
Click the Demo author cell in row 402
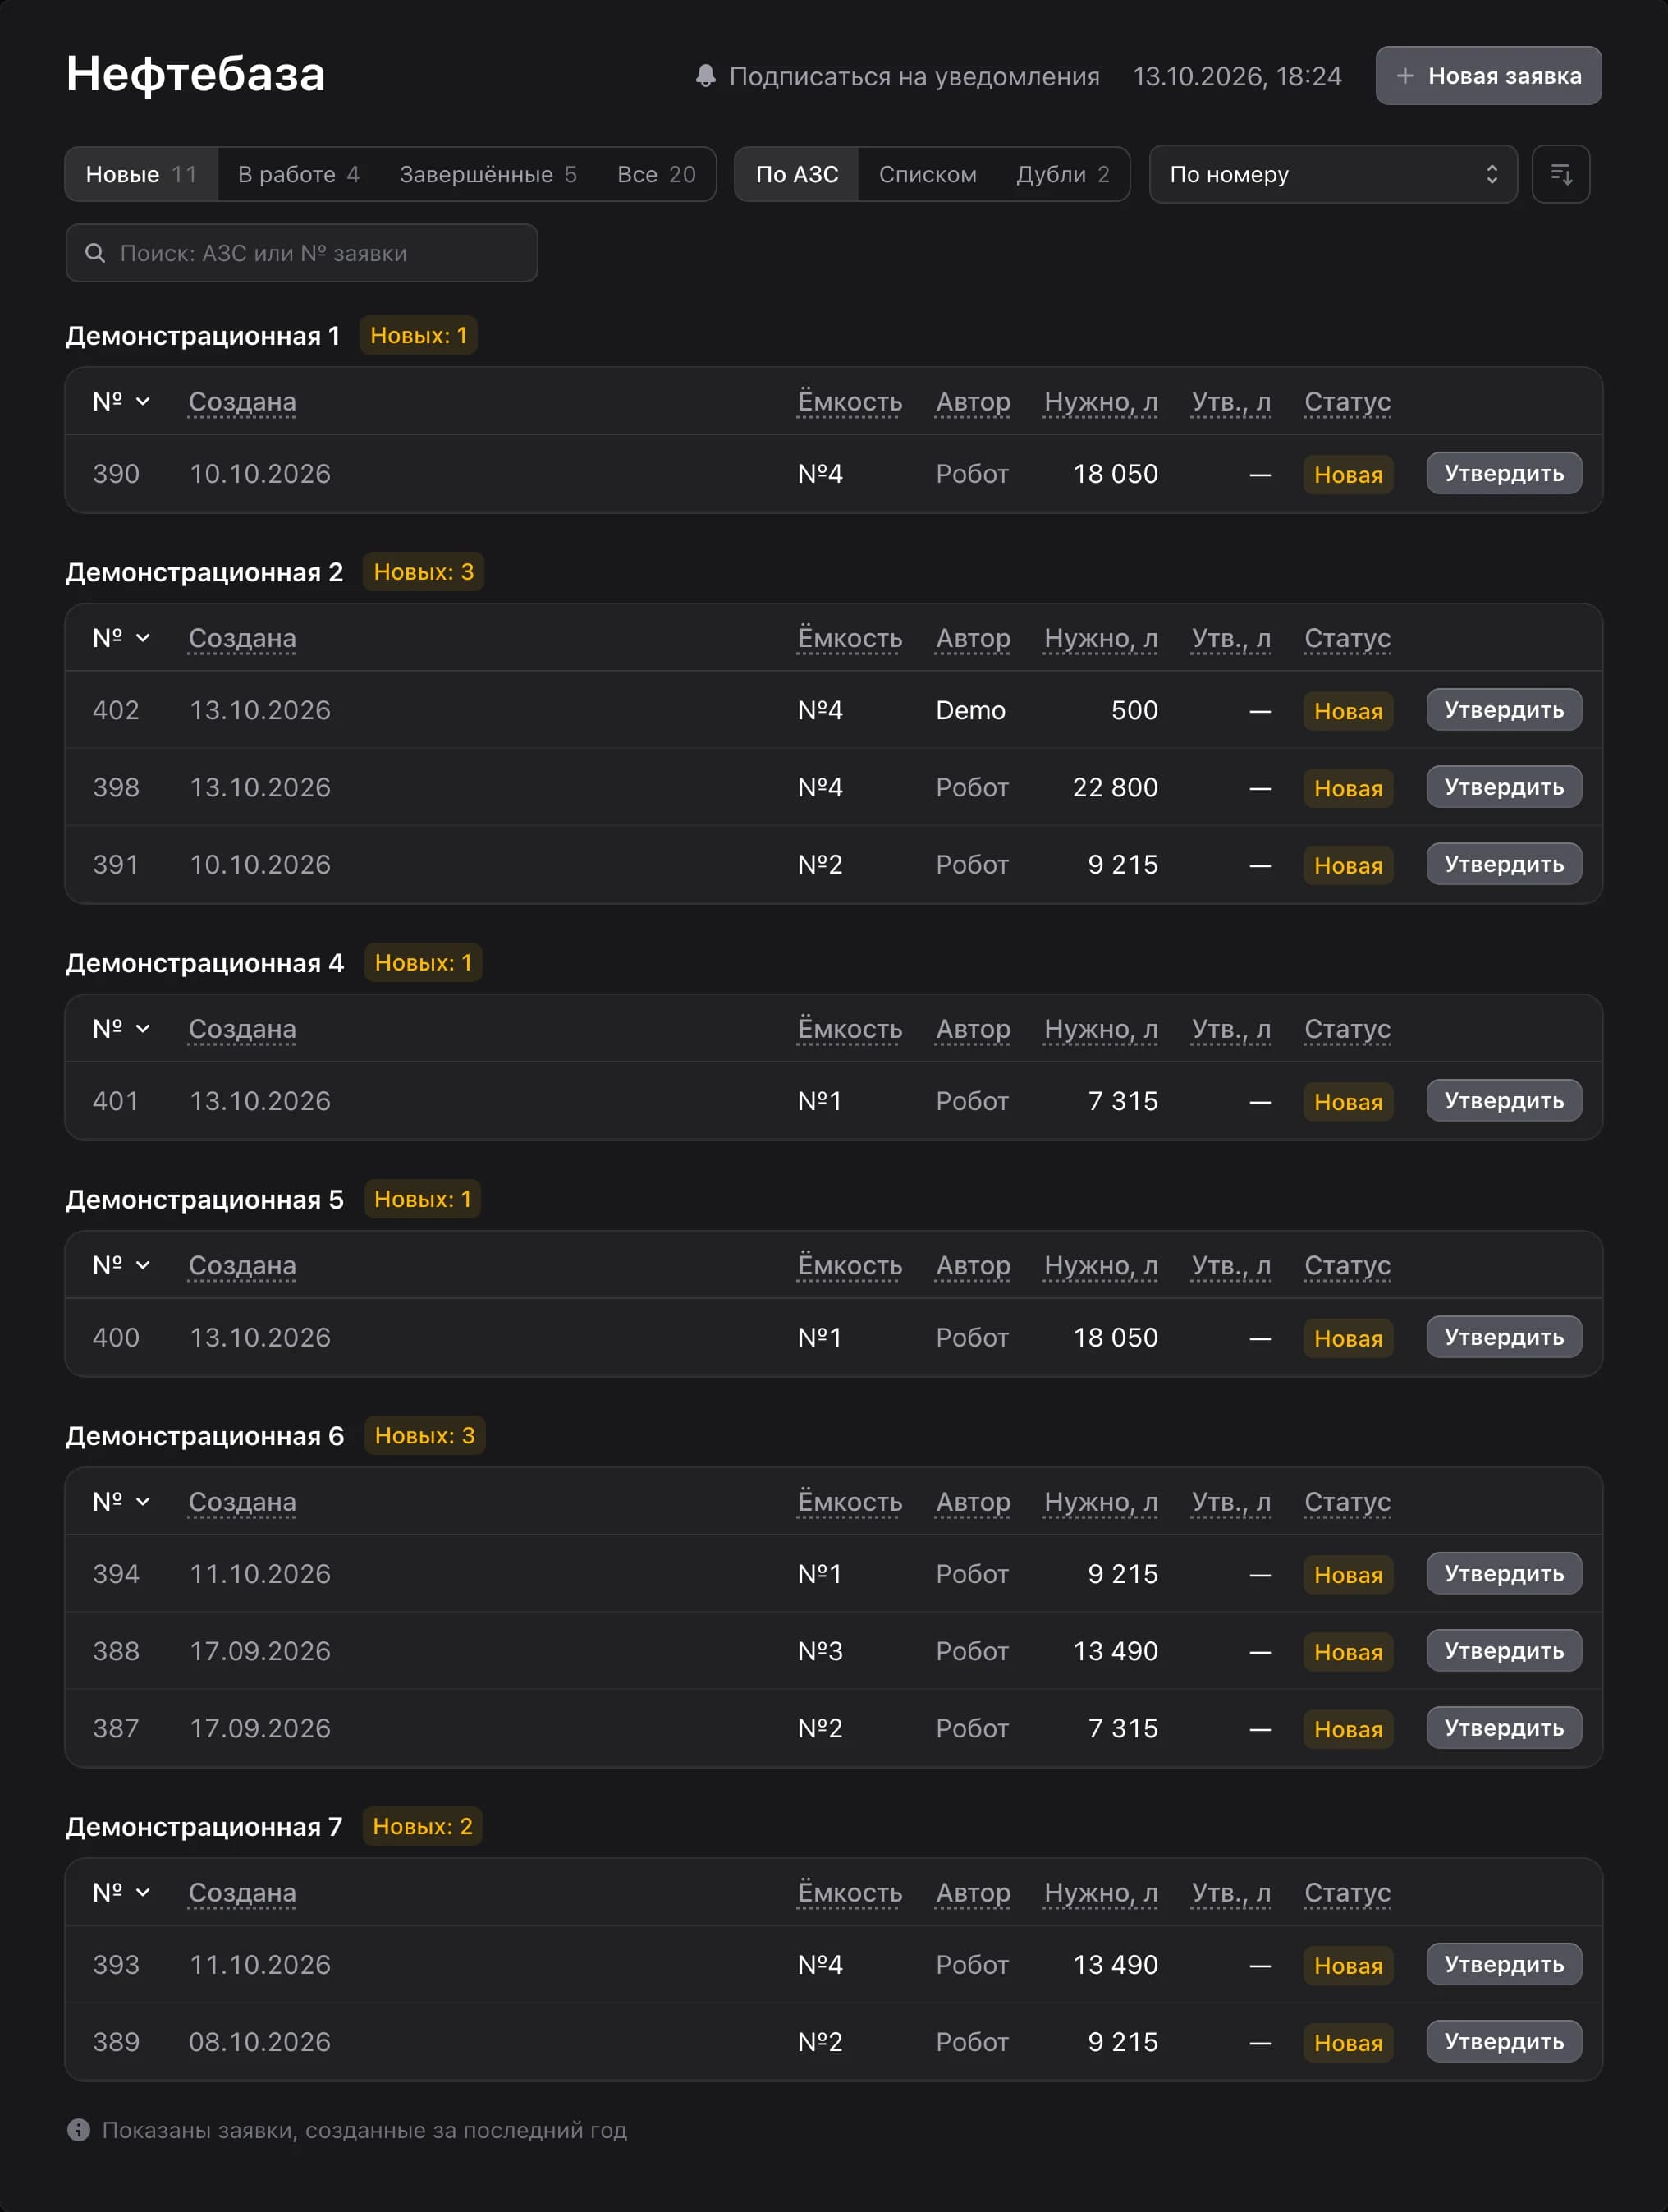pos(970,711)
